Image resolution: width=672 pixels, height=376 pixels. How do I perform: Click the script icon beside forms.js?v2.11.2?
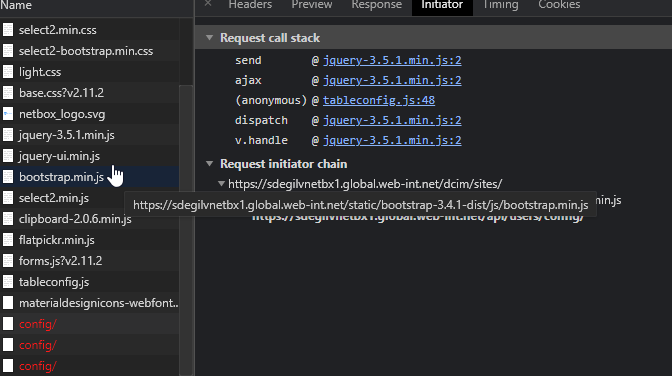[x=8, y=261]
